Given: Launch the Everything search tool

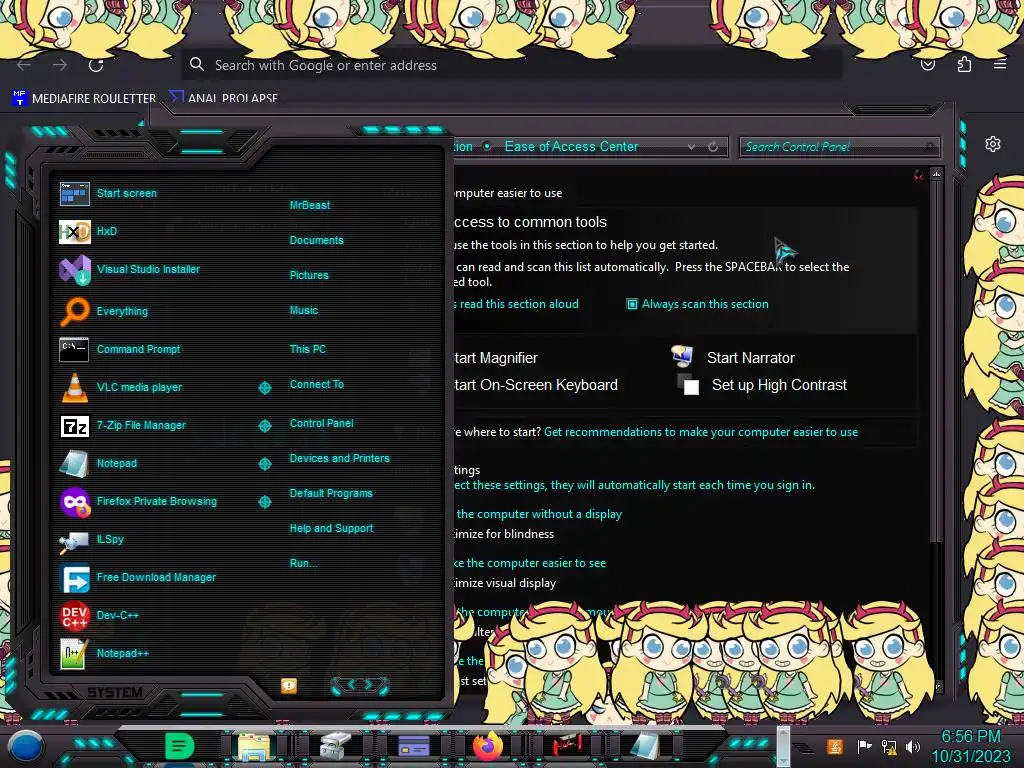Looking at the screenshot, I should [x=104, y=311].
